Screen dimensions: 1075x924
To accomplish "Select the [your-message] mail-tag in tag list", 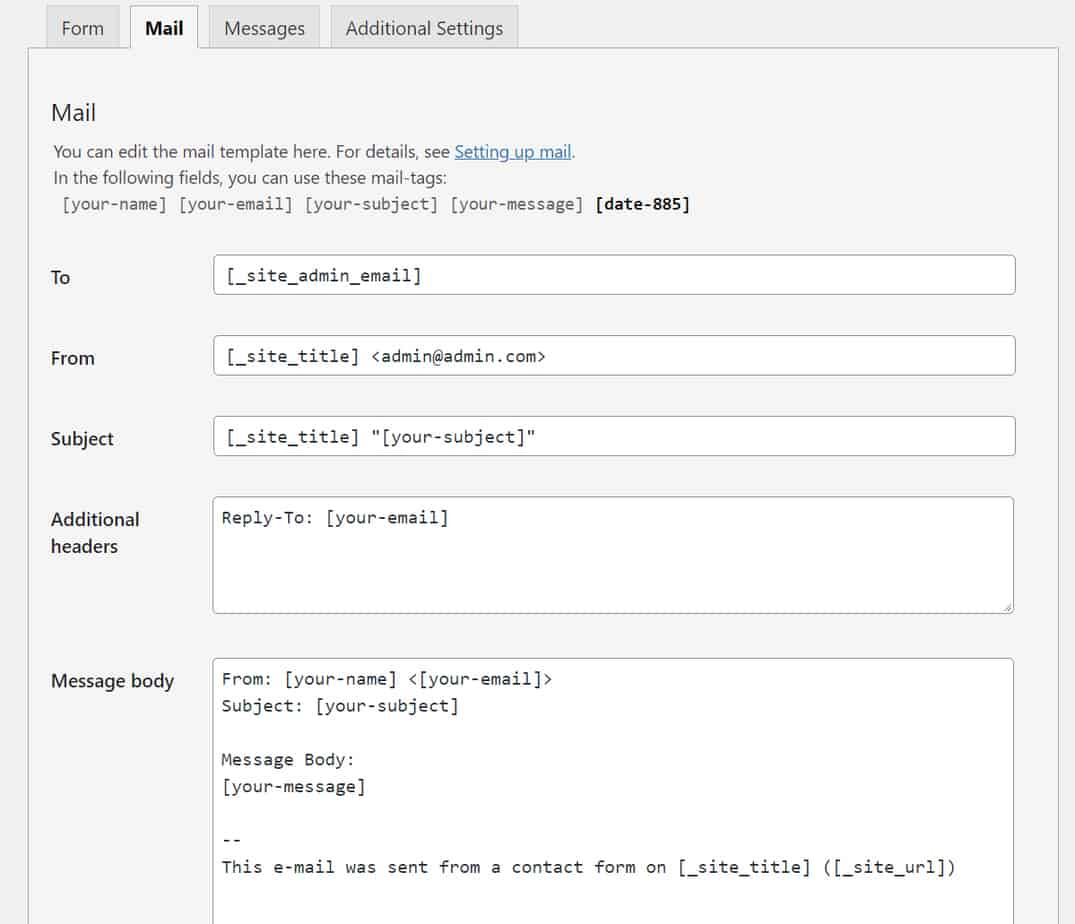I will pyautogui.click(x=517, y=204).
